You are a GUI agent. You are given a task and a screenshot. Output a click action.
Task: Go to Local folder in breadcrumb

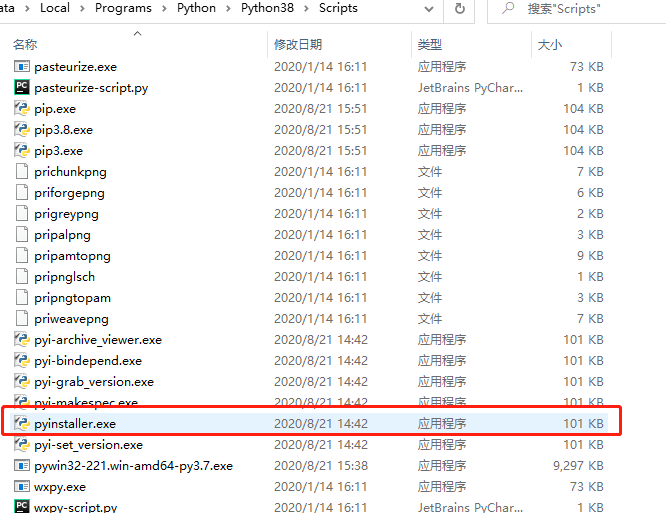pyautogui.click(x=55, y=8)
